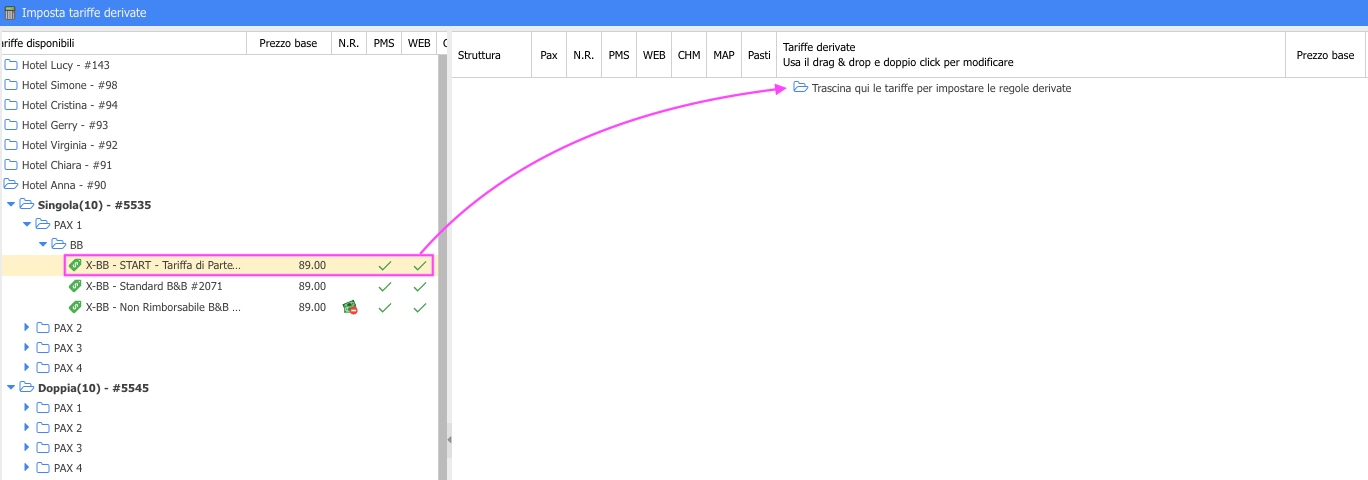
Task: Click the WEB checkmark of Standard B&B #2071
Action: point(419,287)
